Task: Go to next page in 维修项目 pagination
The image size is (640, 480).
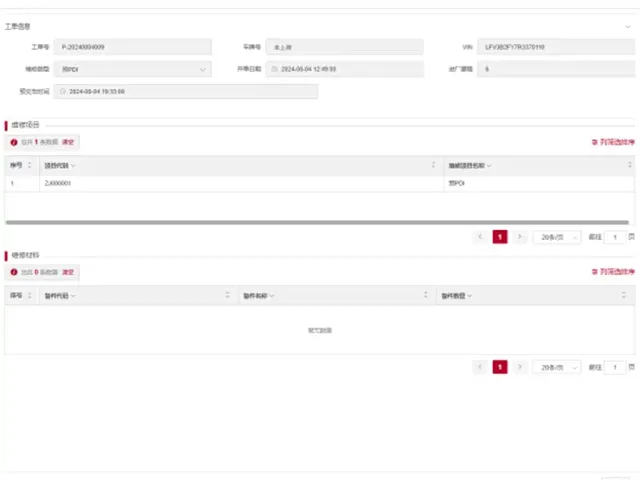Action: [520, 237]
